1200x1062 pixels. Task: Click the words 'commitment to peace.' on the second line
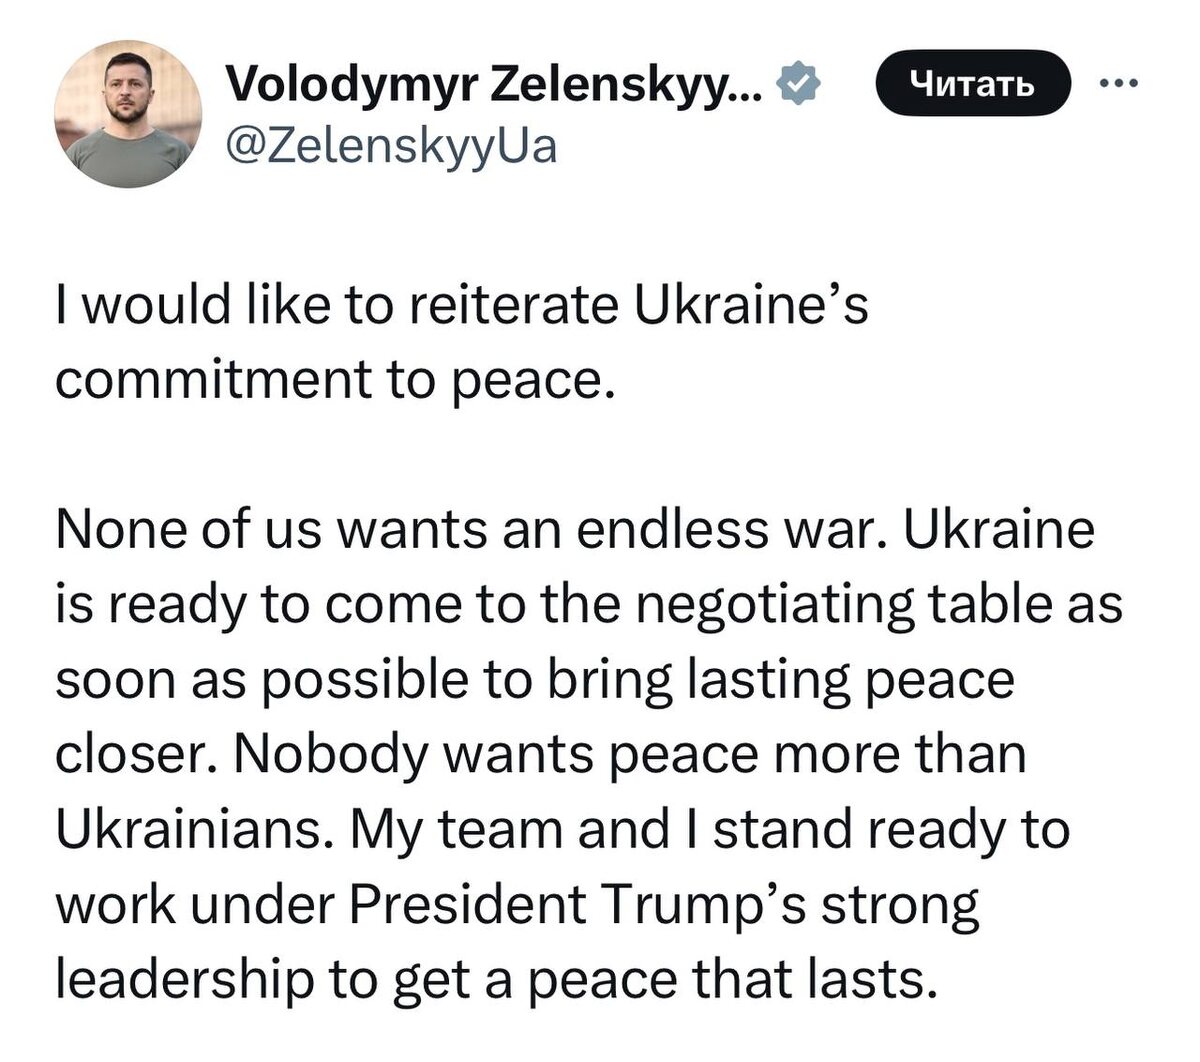pos(330,381)
